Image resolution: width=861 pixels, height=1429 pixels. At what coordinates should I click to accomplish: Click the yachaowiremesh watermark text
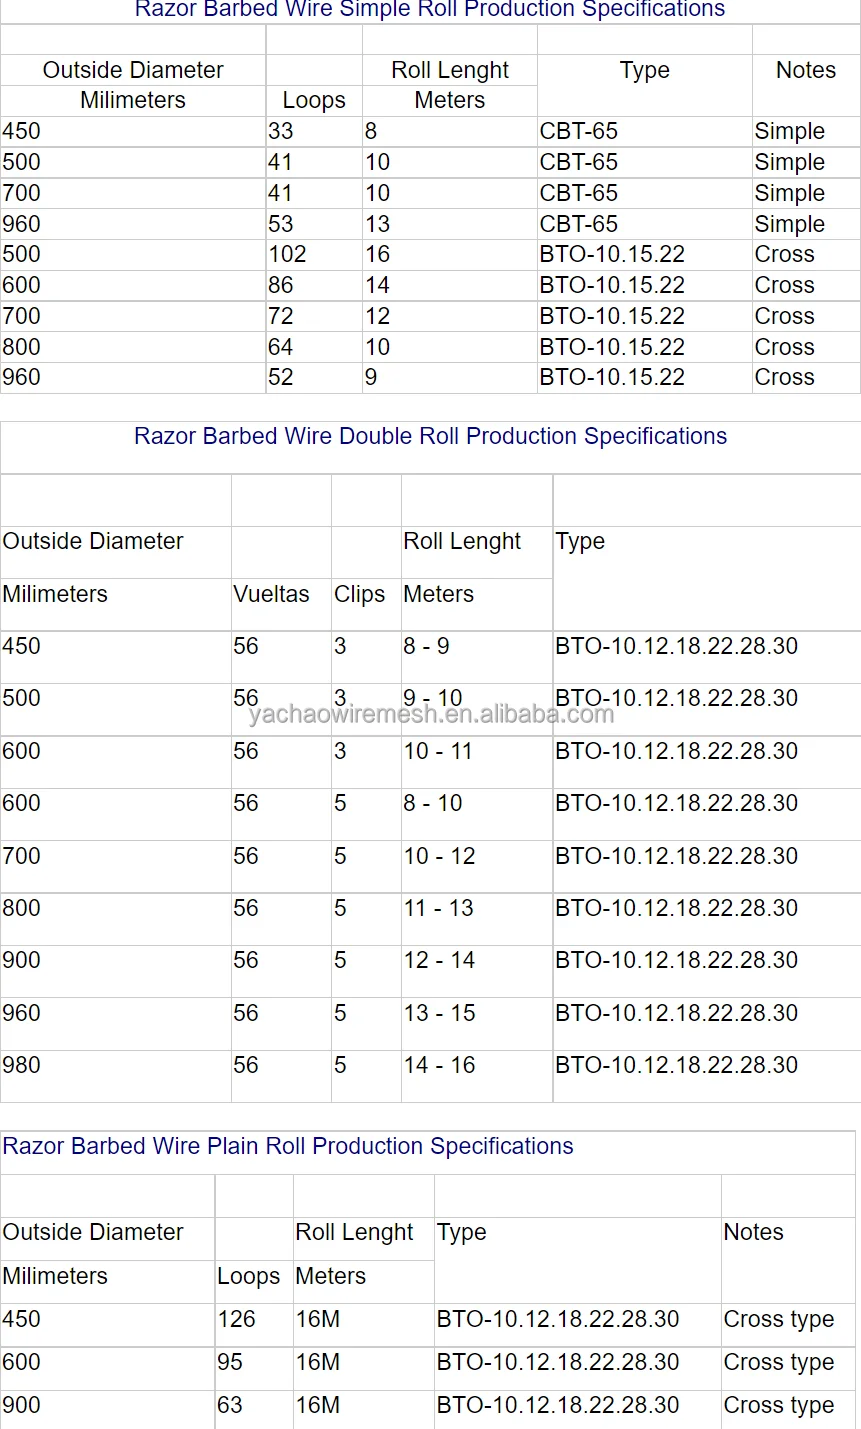(x=428, y=714)
